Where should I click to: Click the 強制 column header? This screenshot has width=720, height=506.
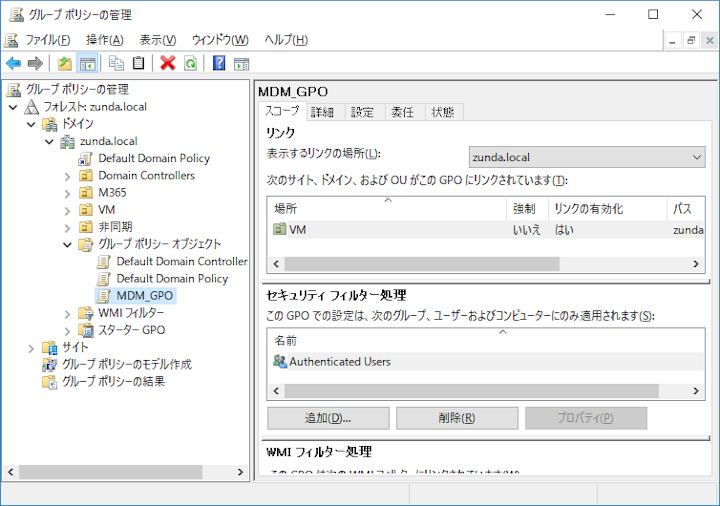527,209
